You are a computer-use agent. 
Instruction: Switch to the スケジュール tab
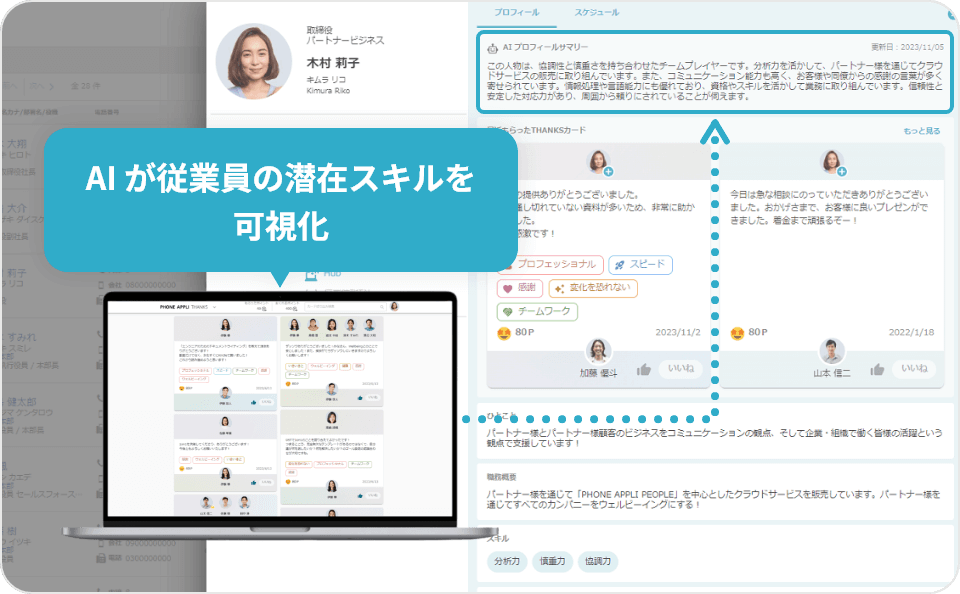[596, 13]
